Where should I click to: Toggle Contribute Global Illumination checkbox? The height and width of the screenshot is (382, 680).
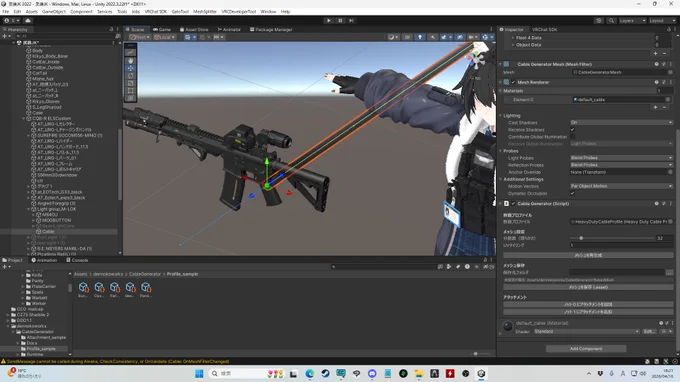(x=573, y=137)
